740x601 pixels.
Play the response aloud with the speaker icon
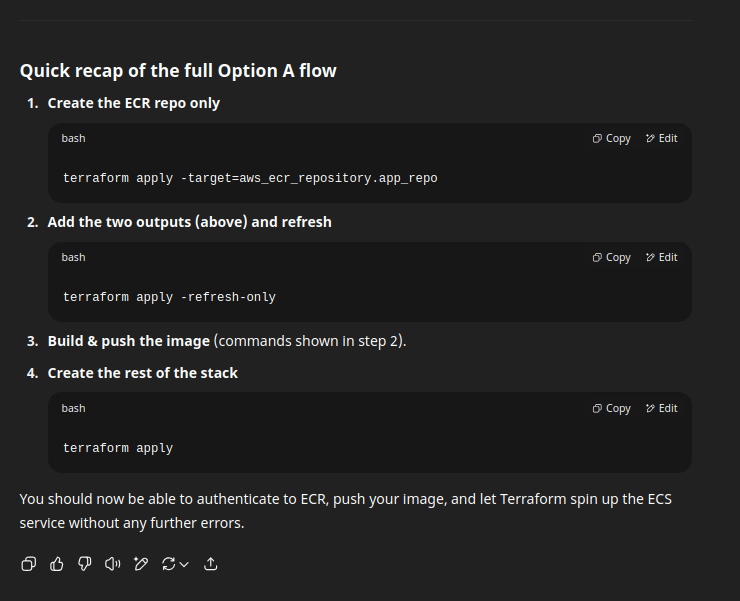point(112,564)
